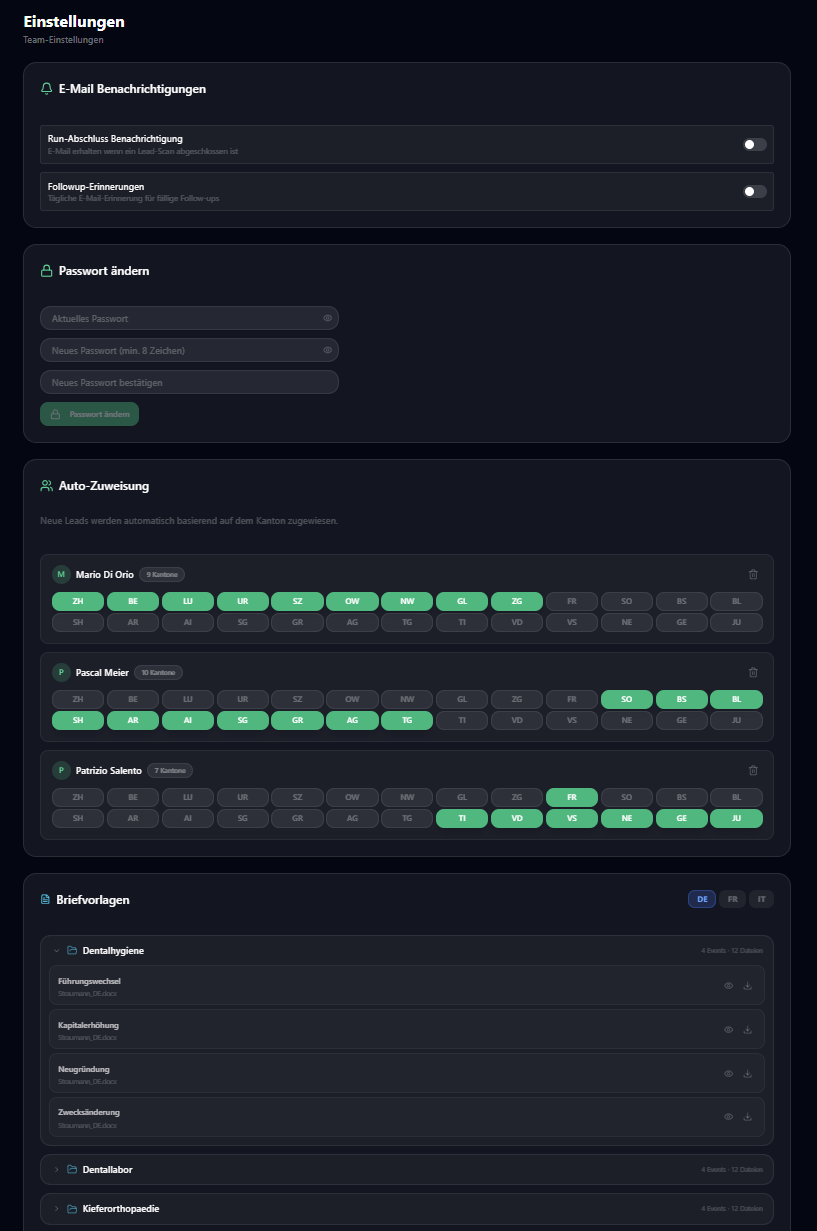Viewport: 817px width, 1231px height.
Task: Click the 9 Kantone badge beside Mario Di Orio
Action: pyautogui.click(x=162, y=575)
